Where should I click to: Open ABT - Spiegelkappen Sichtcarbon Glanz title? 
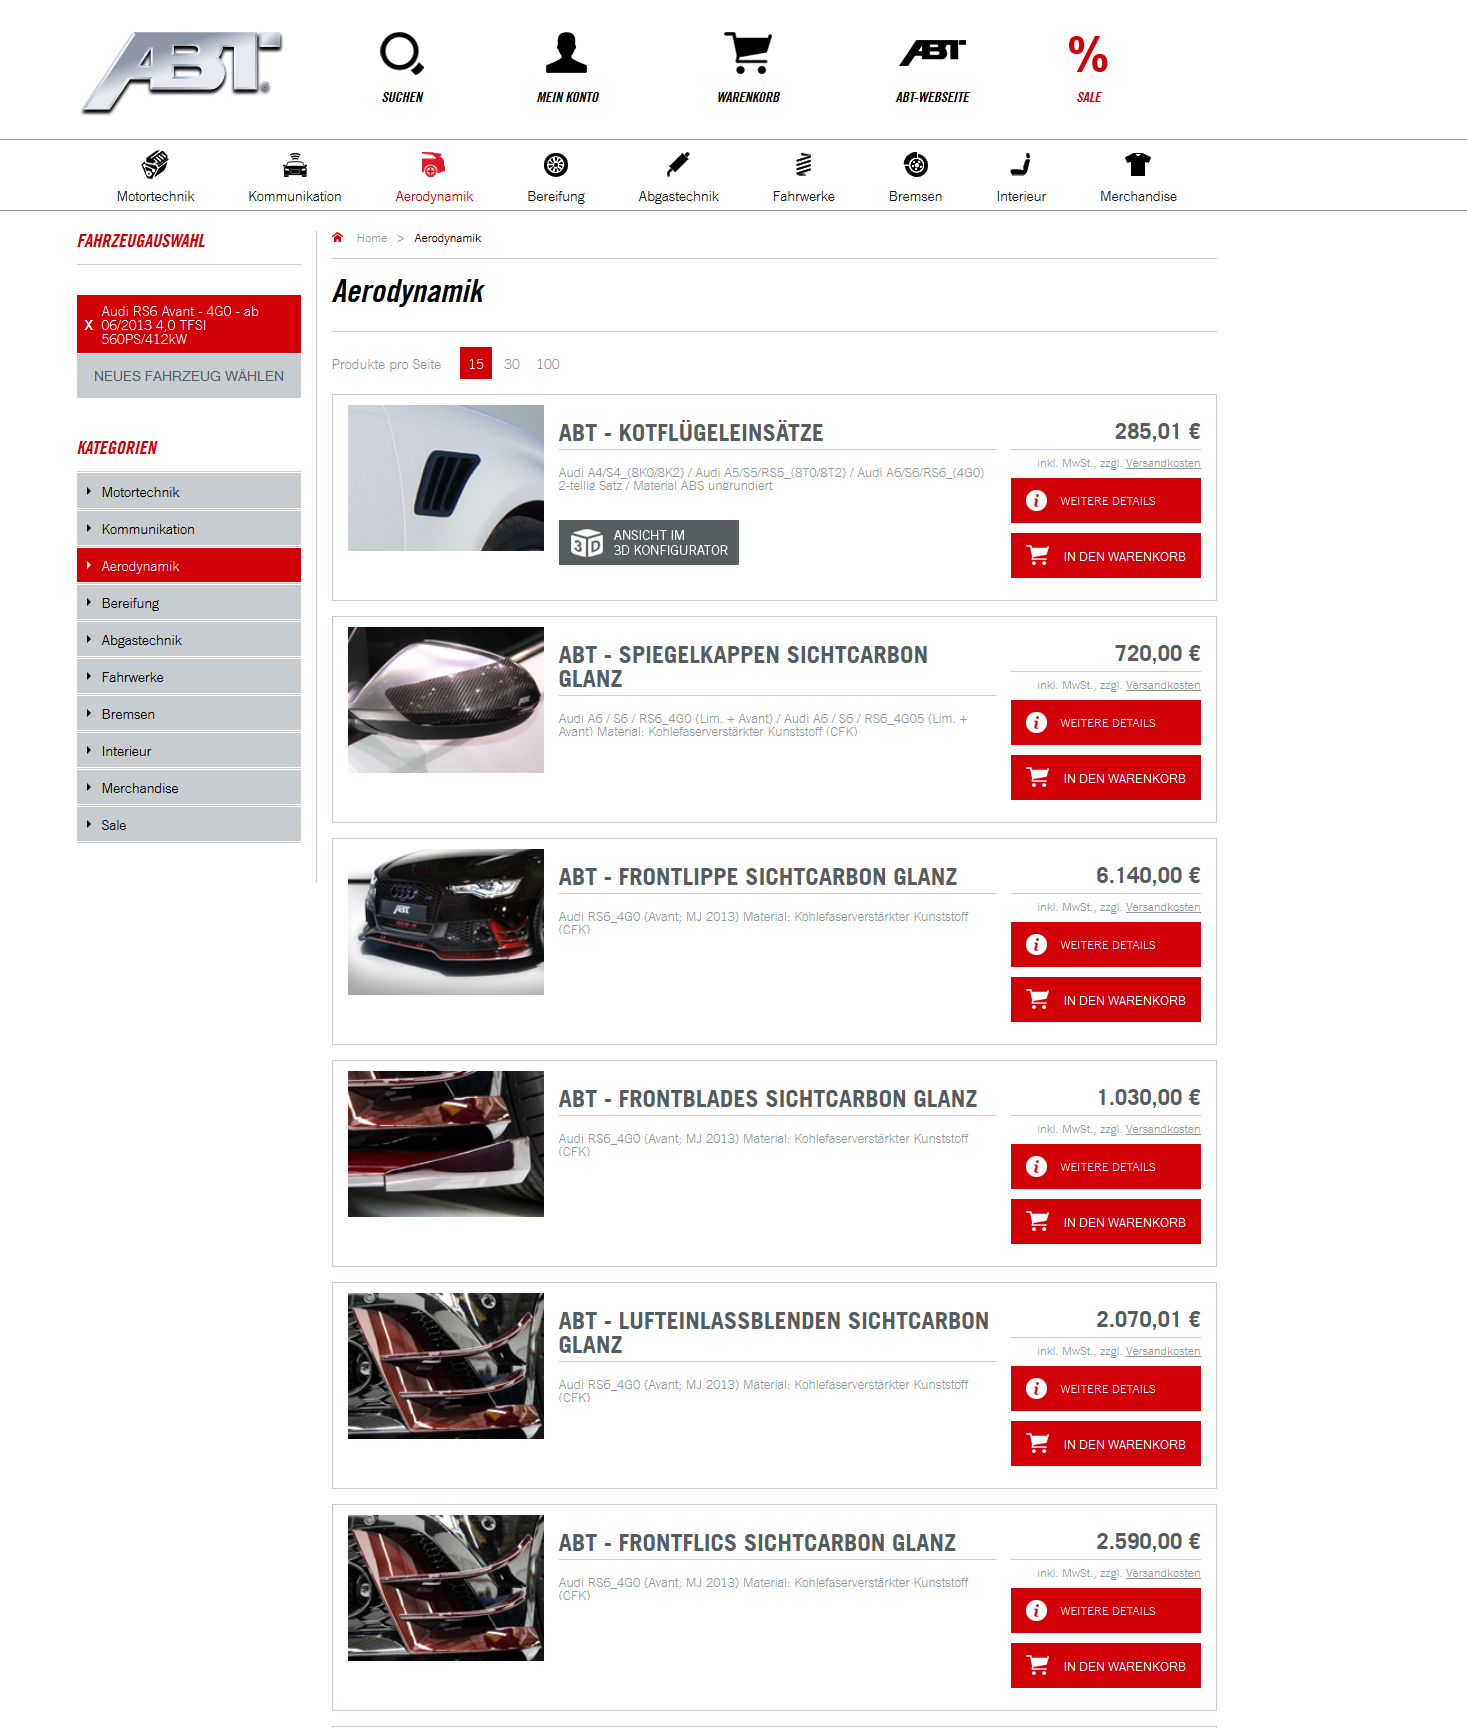point(743,667)
